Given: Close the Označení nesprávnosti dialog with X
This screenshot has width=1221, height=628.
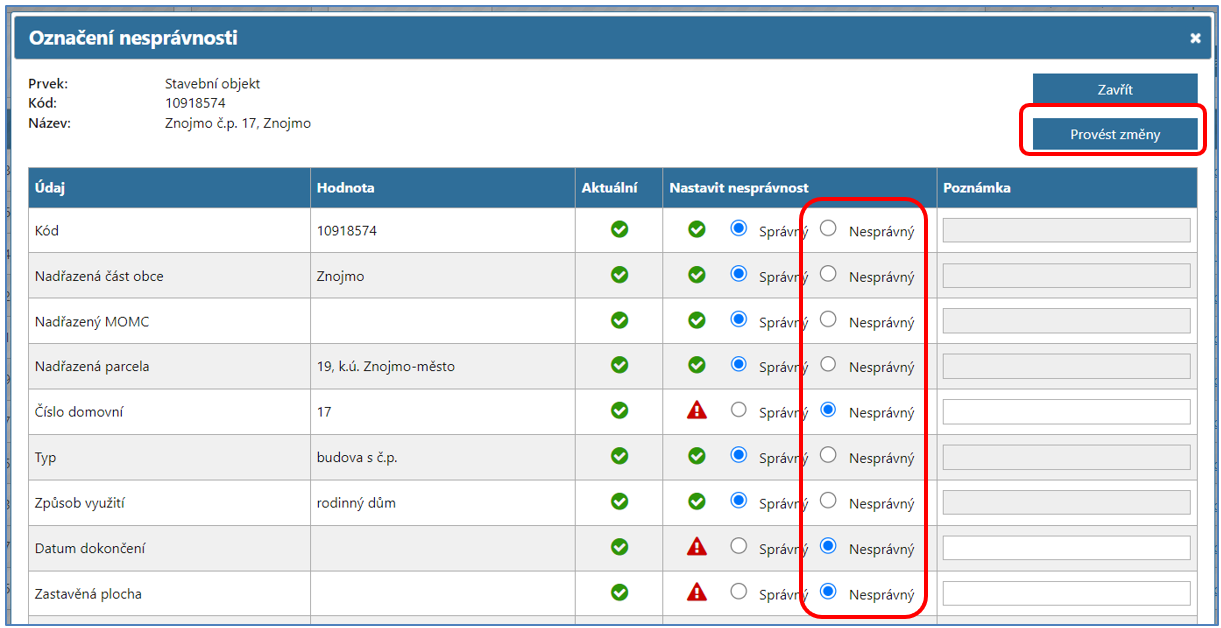Looking at the screenshot, I should (x=1195, y=39).
